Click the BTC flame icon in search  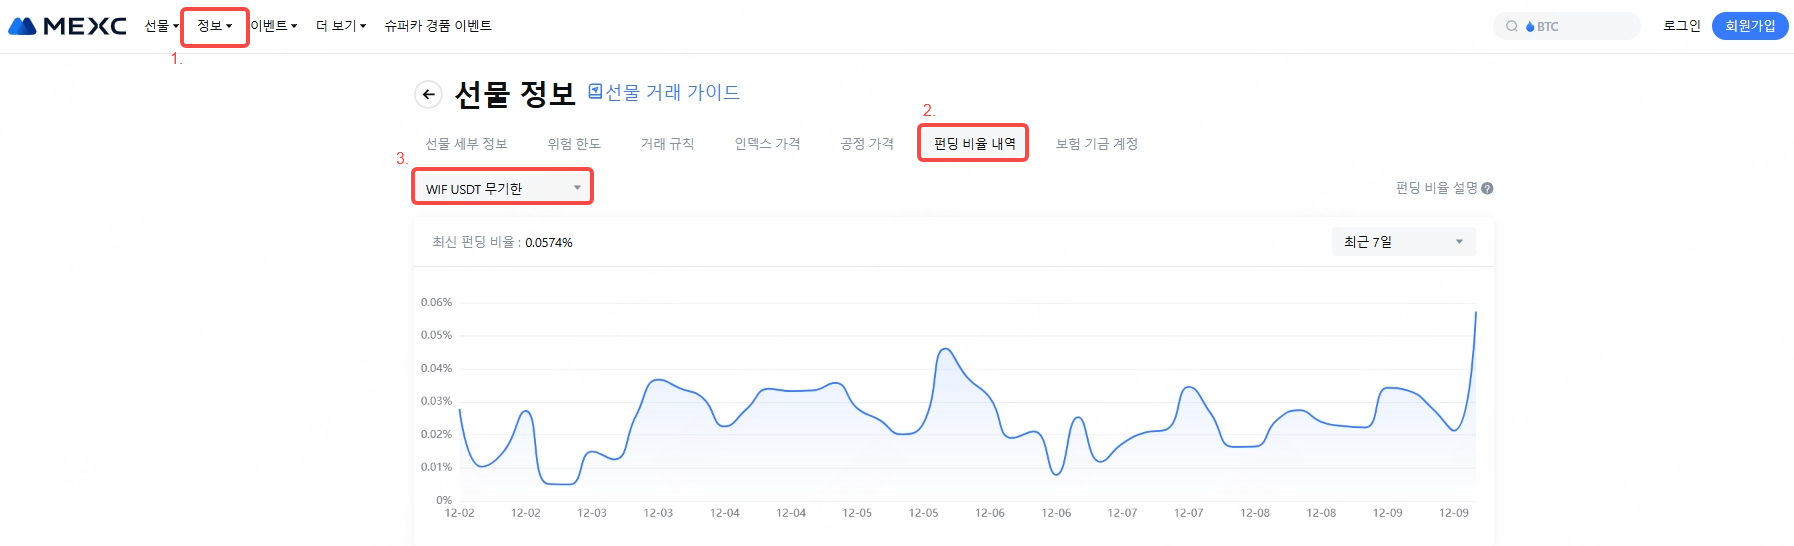pos(1530,27)
